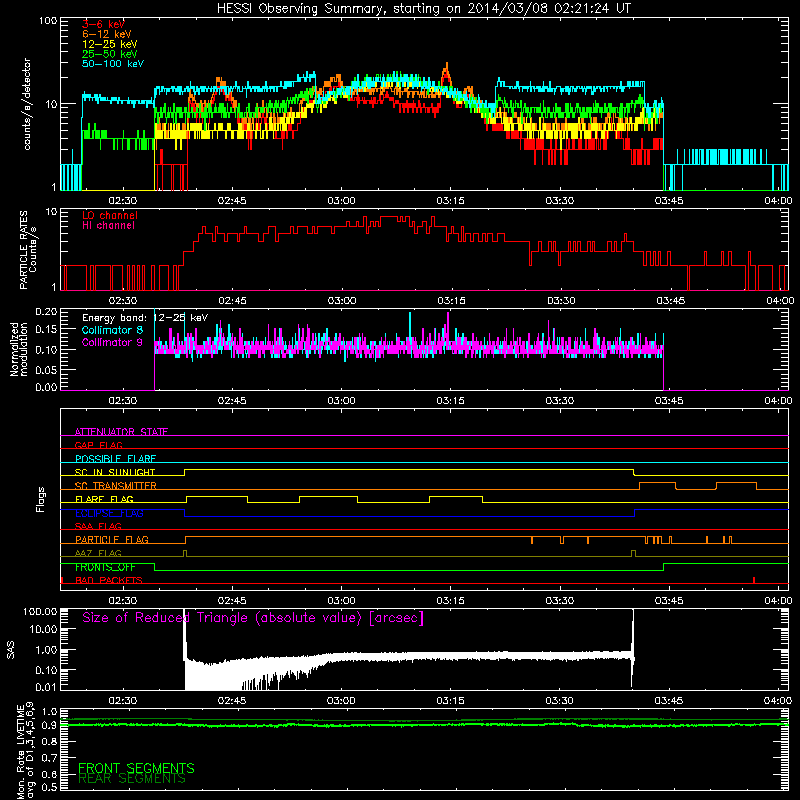Click the Normalized modulation axis label
The image size is (800, 800).
click(18, 349)
